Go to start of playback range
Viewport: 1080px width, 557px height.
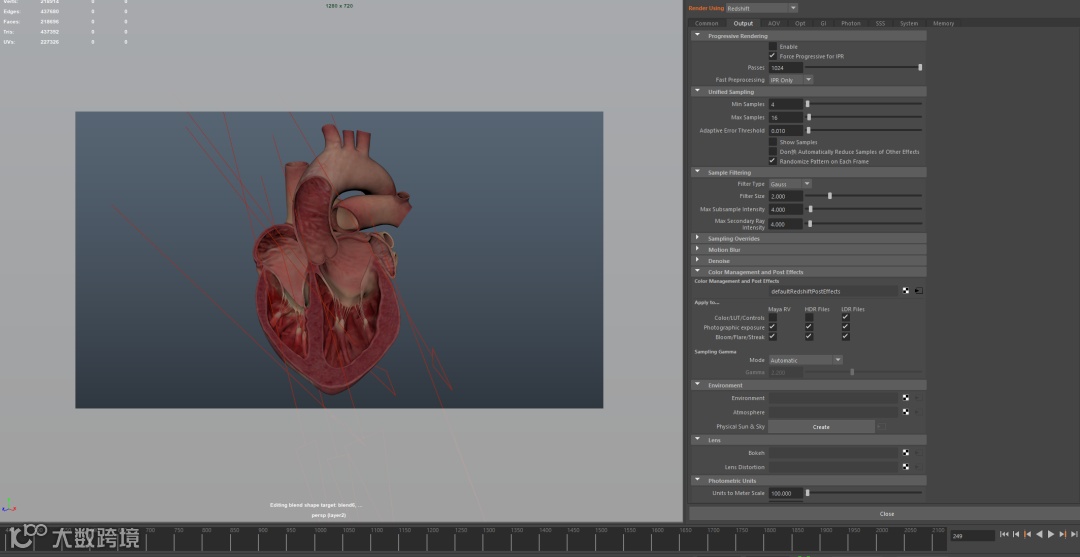[1004, 535]
